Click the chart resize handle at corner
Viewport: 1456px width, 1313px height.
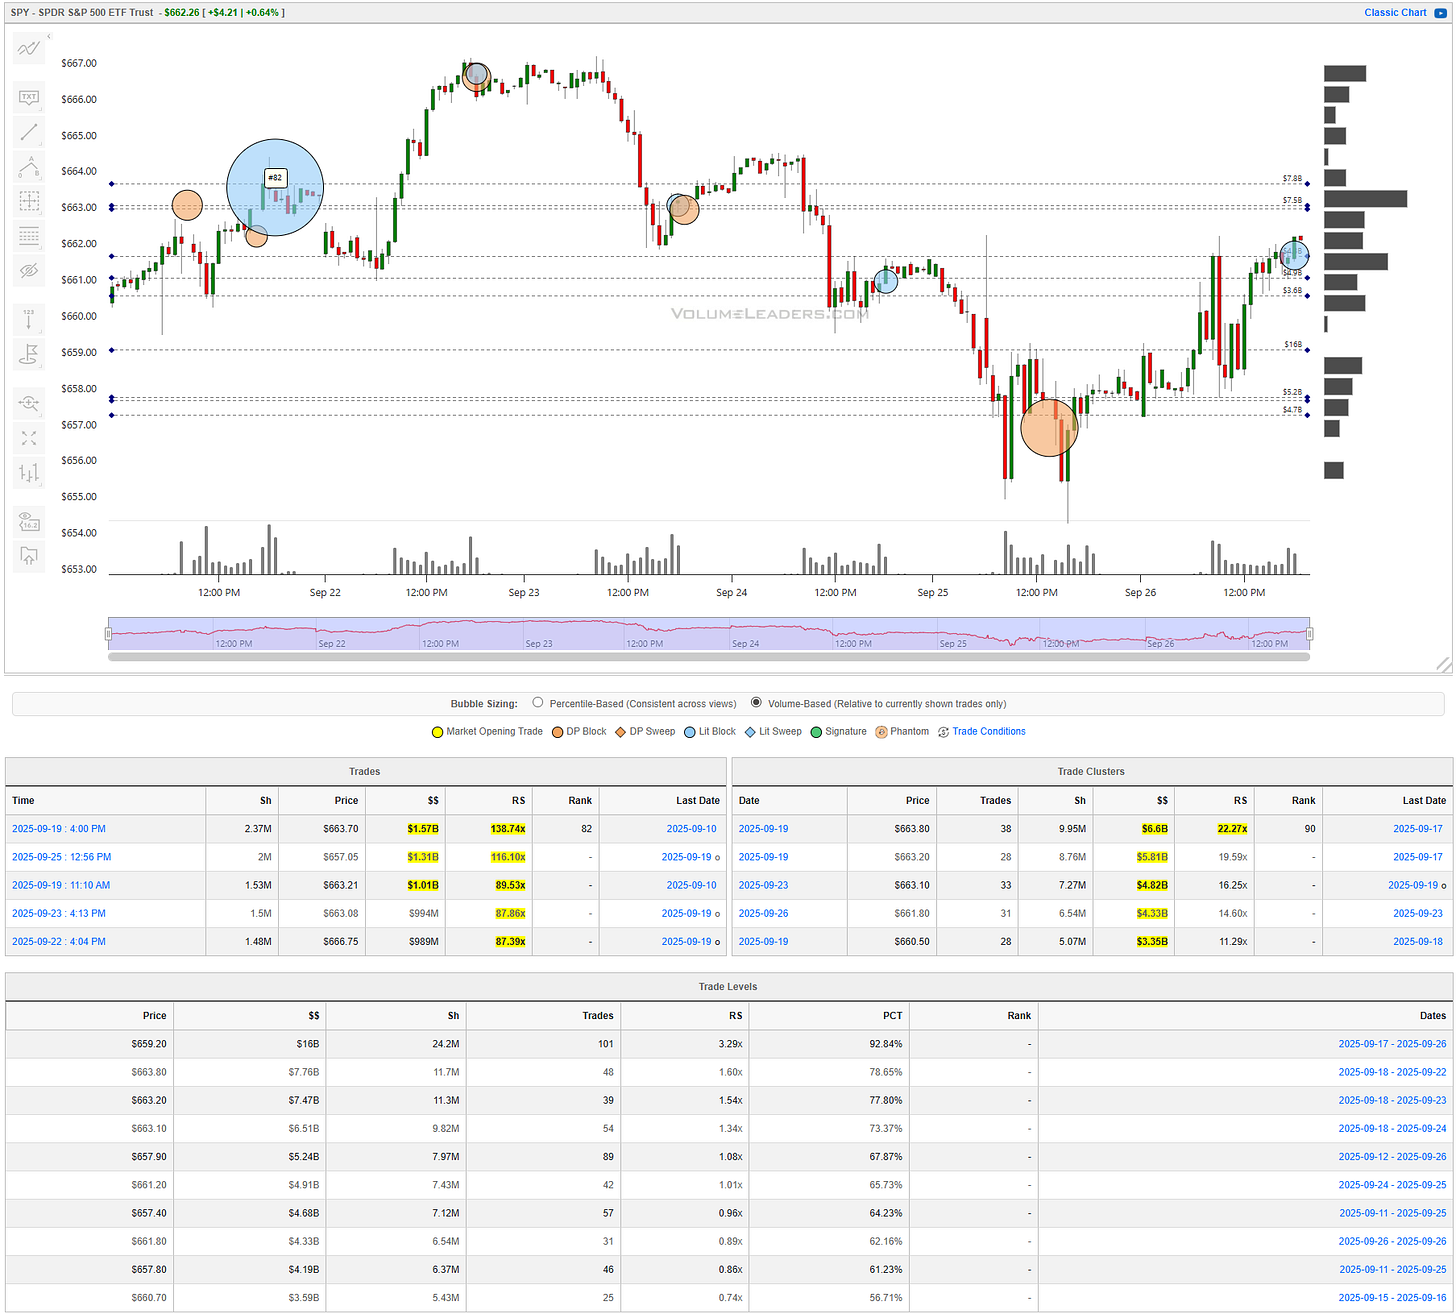click(1443, 664)
